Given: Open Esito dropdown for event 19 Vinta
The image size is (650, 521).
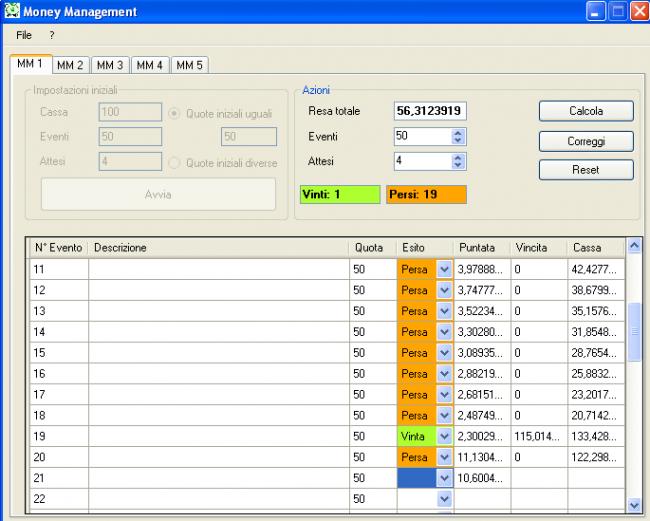Looking at the screenshot, I should pos(444,436).
